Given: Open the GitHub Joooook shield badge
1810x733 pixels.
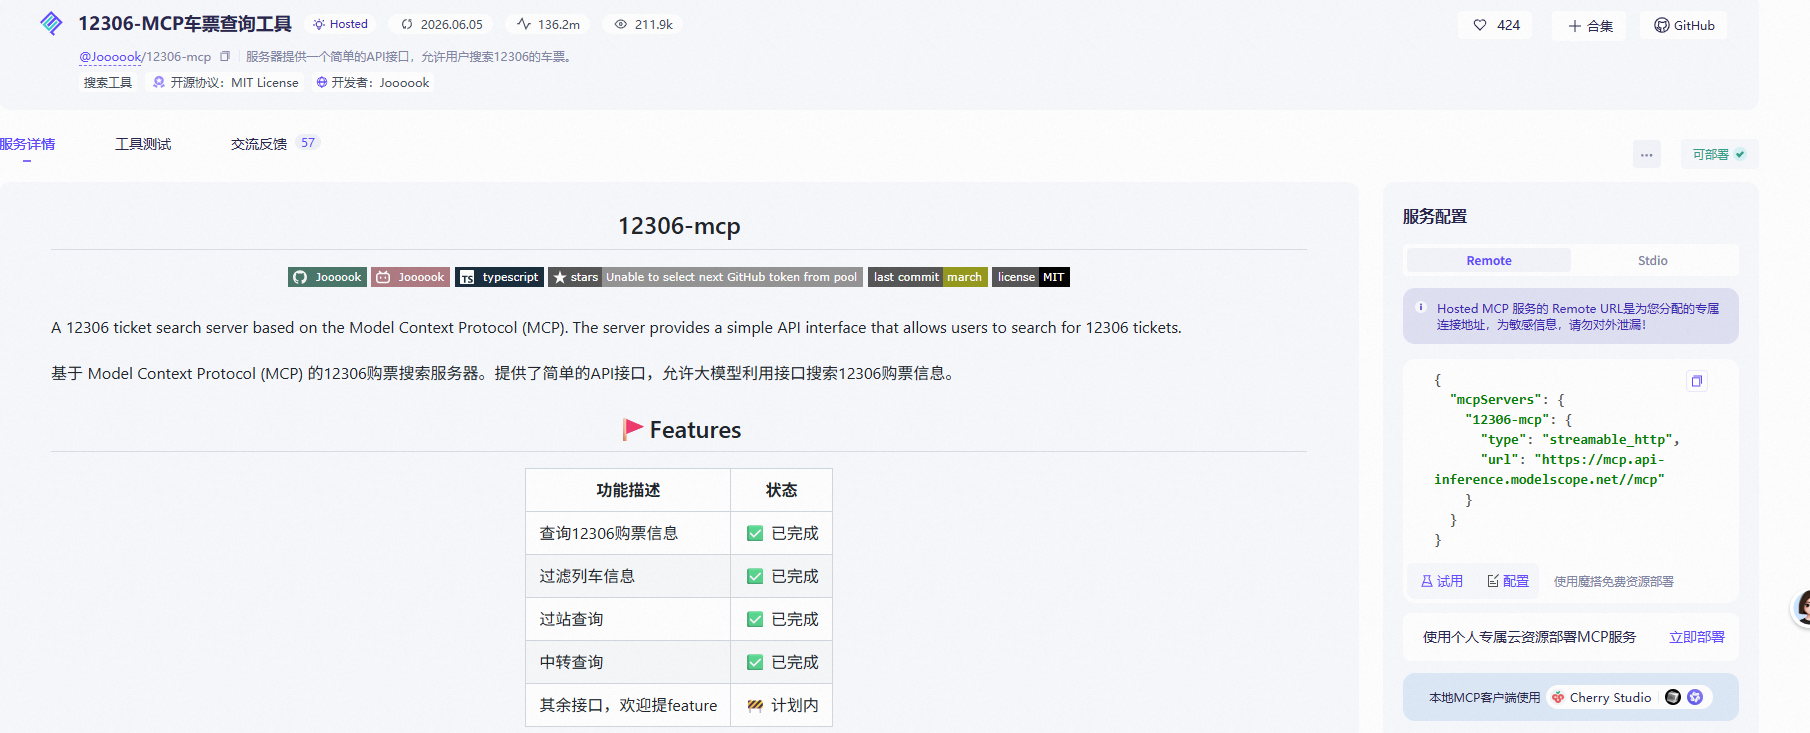Looking at the screenshot, I should [x=327, y=277].
